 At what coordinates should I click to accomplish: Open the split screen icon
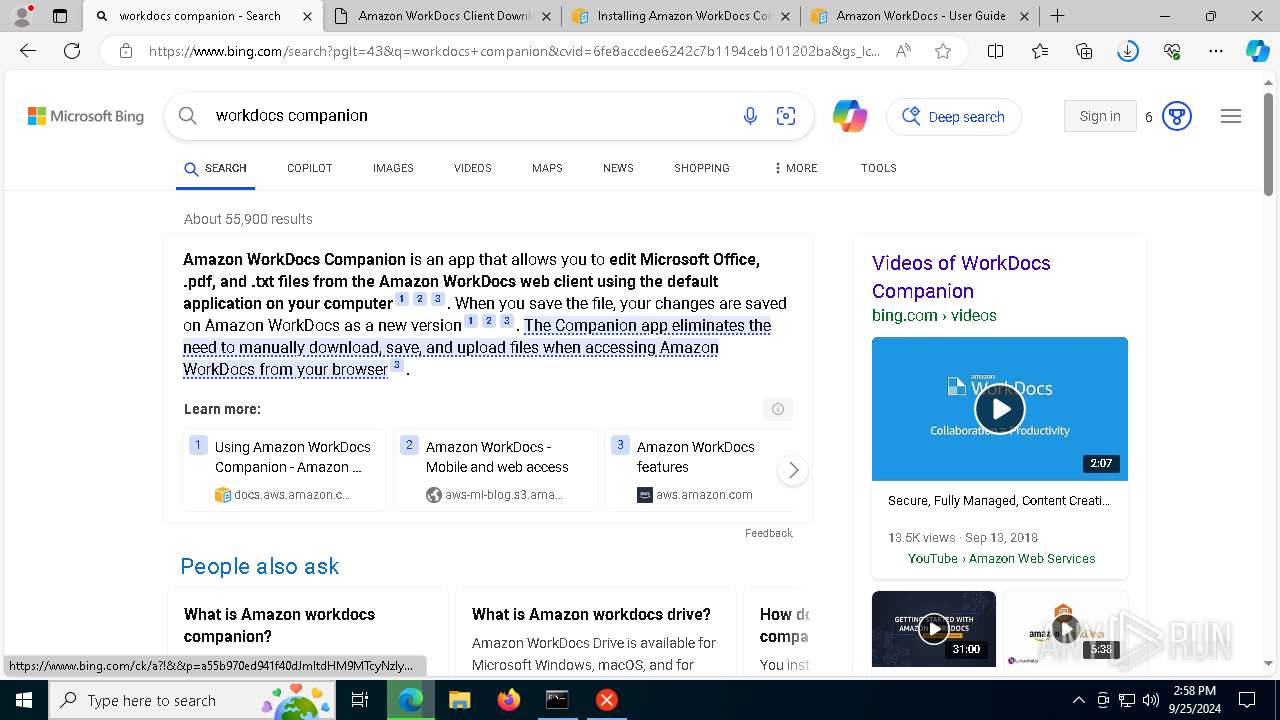(995, 51)
